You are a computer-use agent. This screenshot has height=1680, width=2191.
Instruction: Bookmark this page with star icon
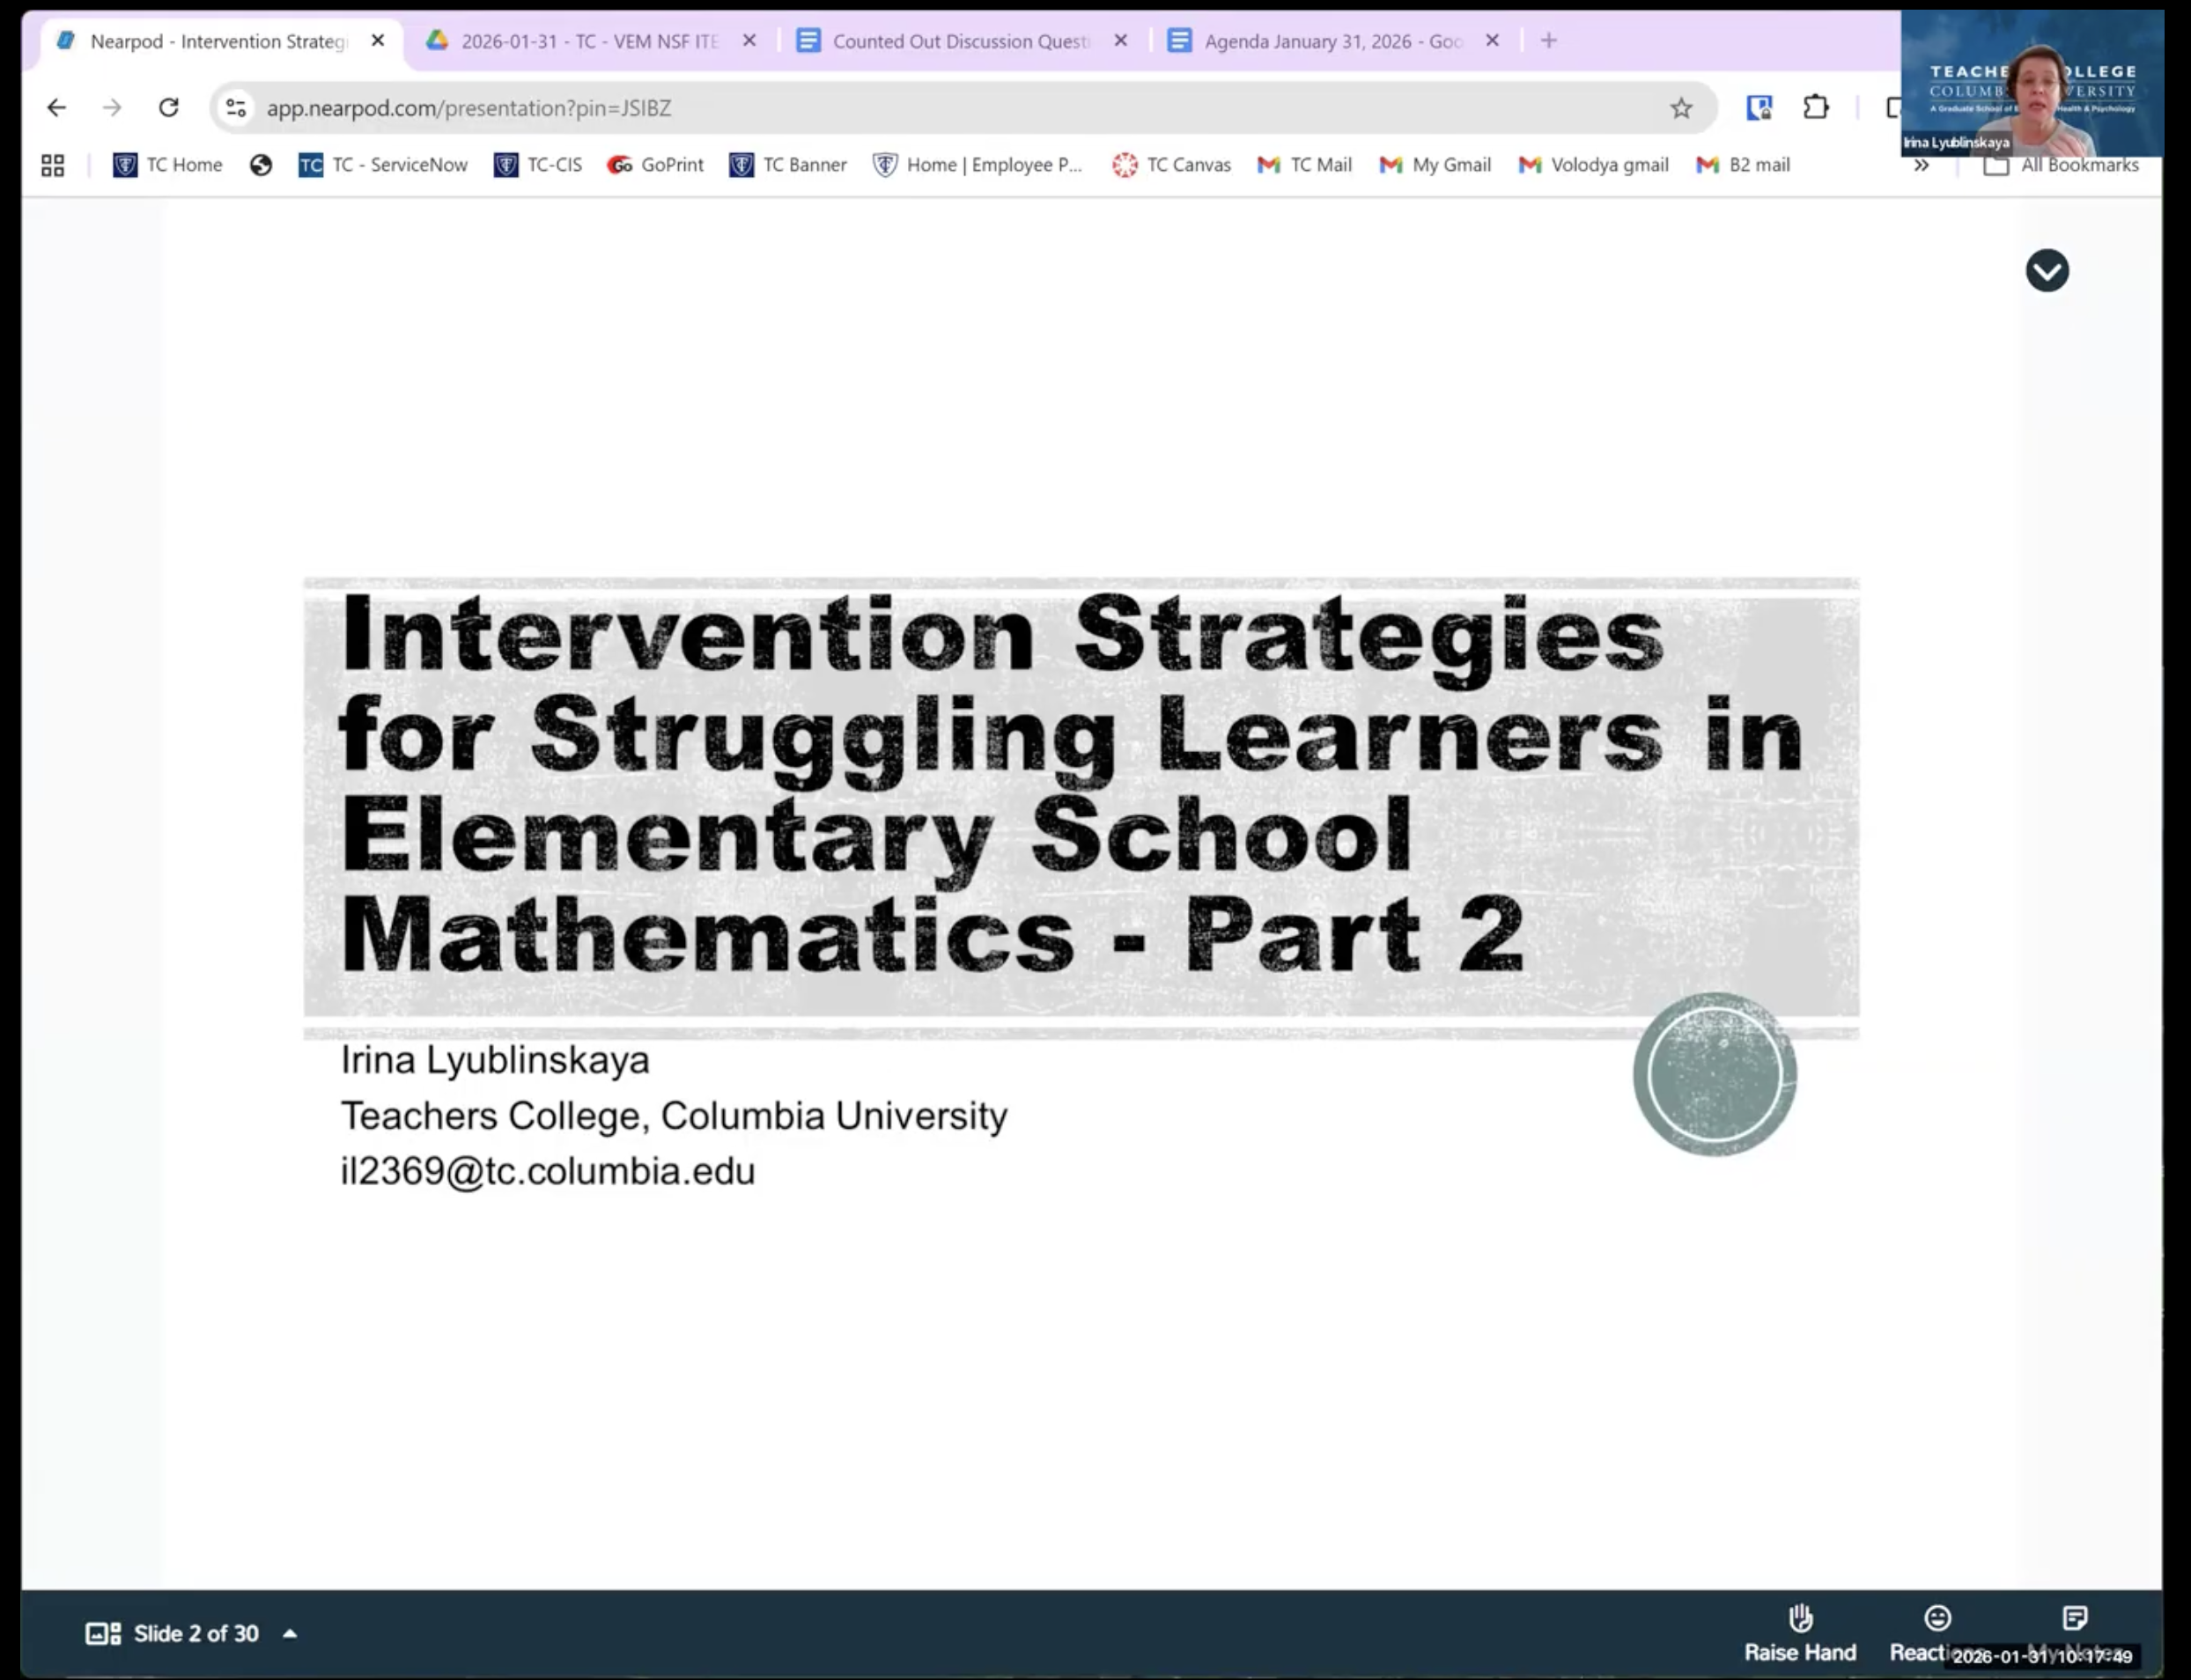1680,108
